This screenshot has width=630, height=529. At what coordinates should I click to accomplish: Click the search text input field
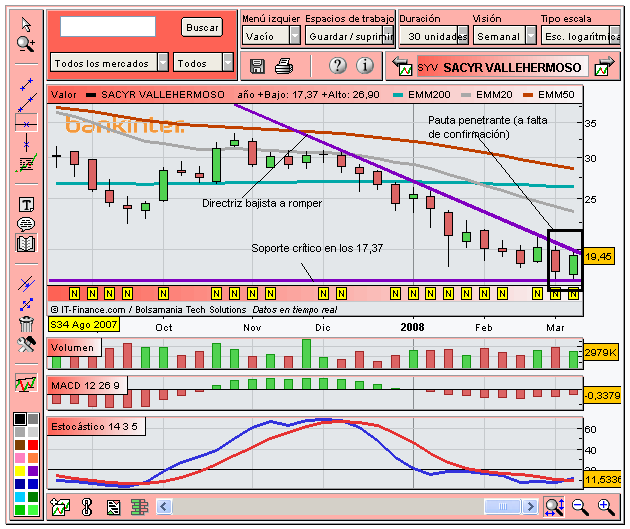(108, 27)
